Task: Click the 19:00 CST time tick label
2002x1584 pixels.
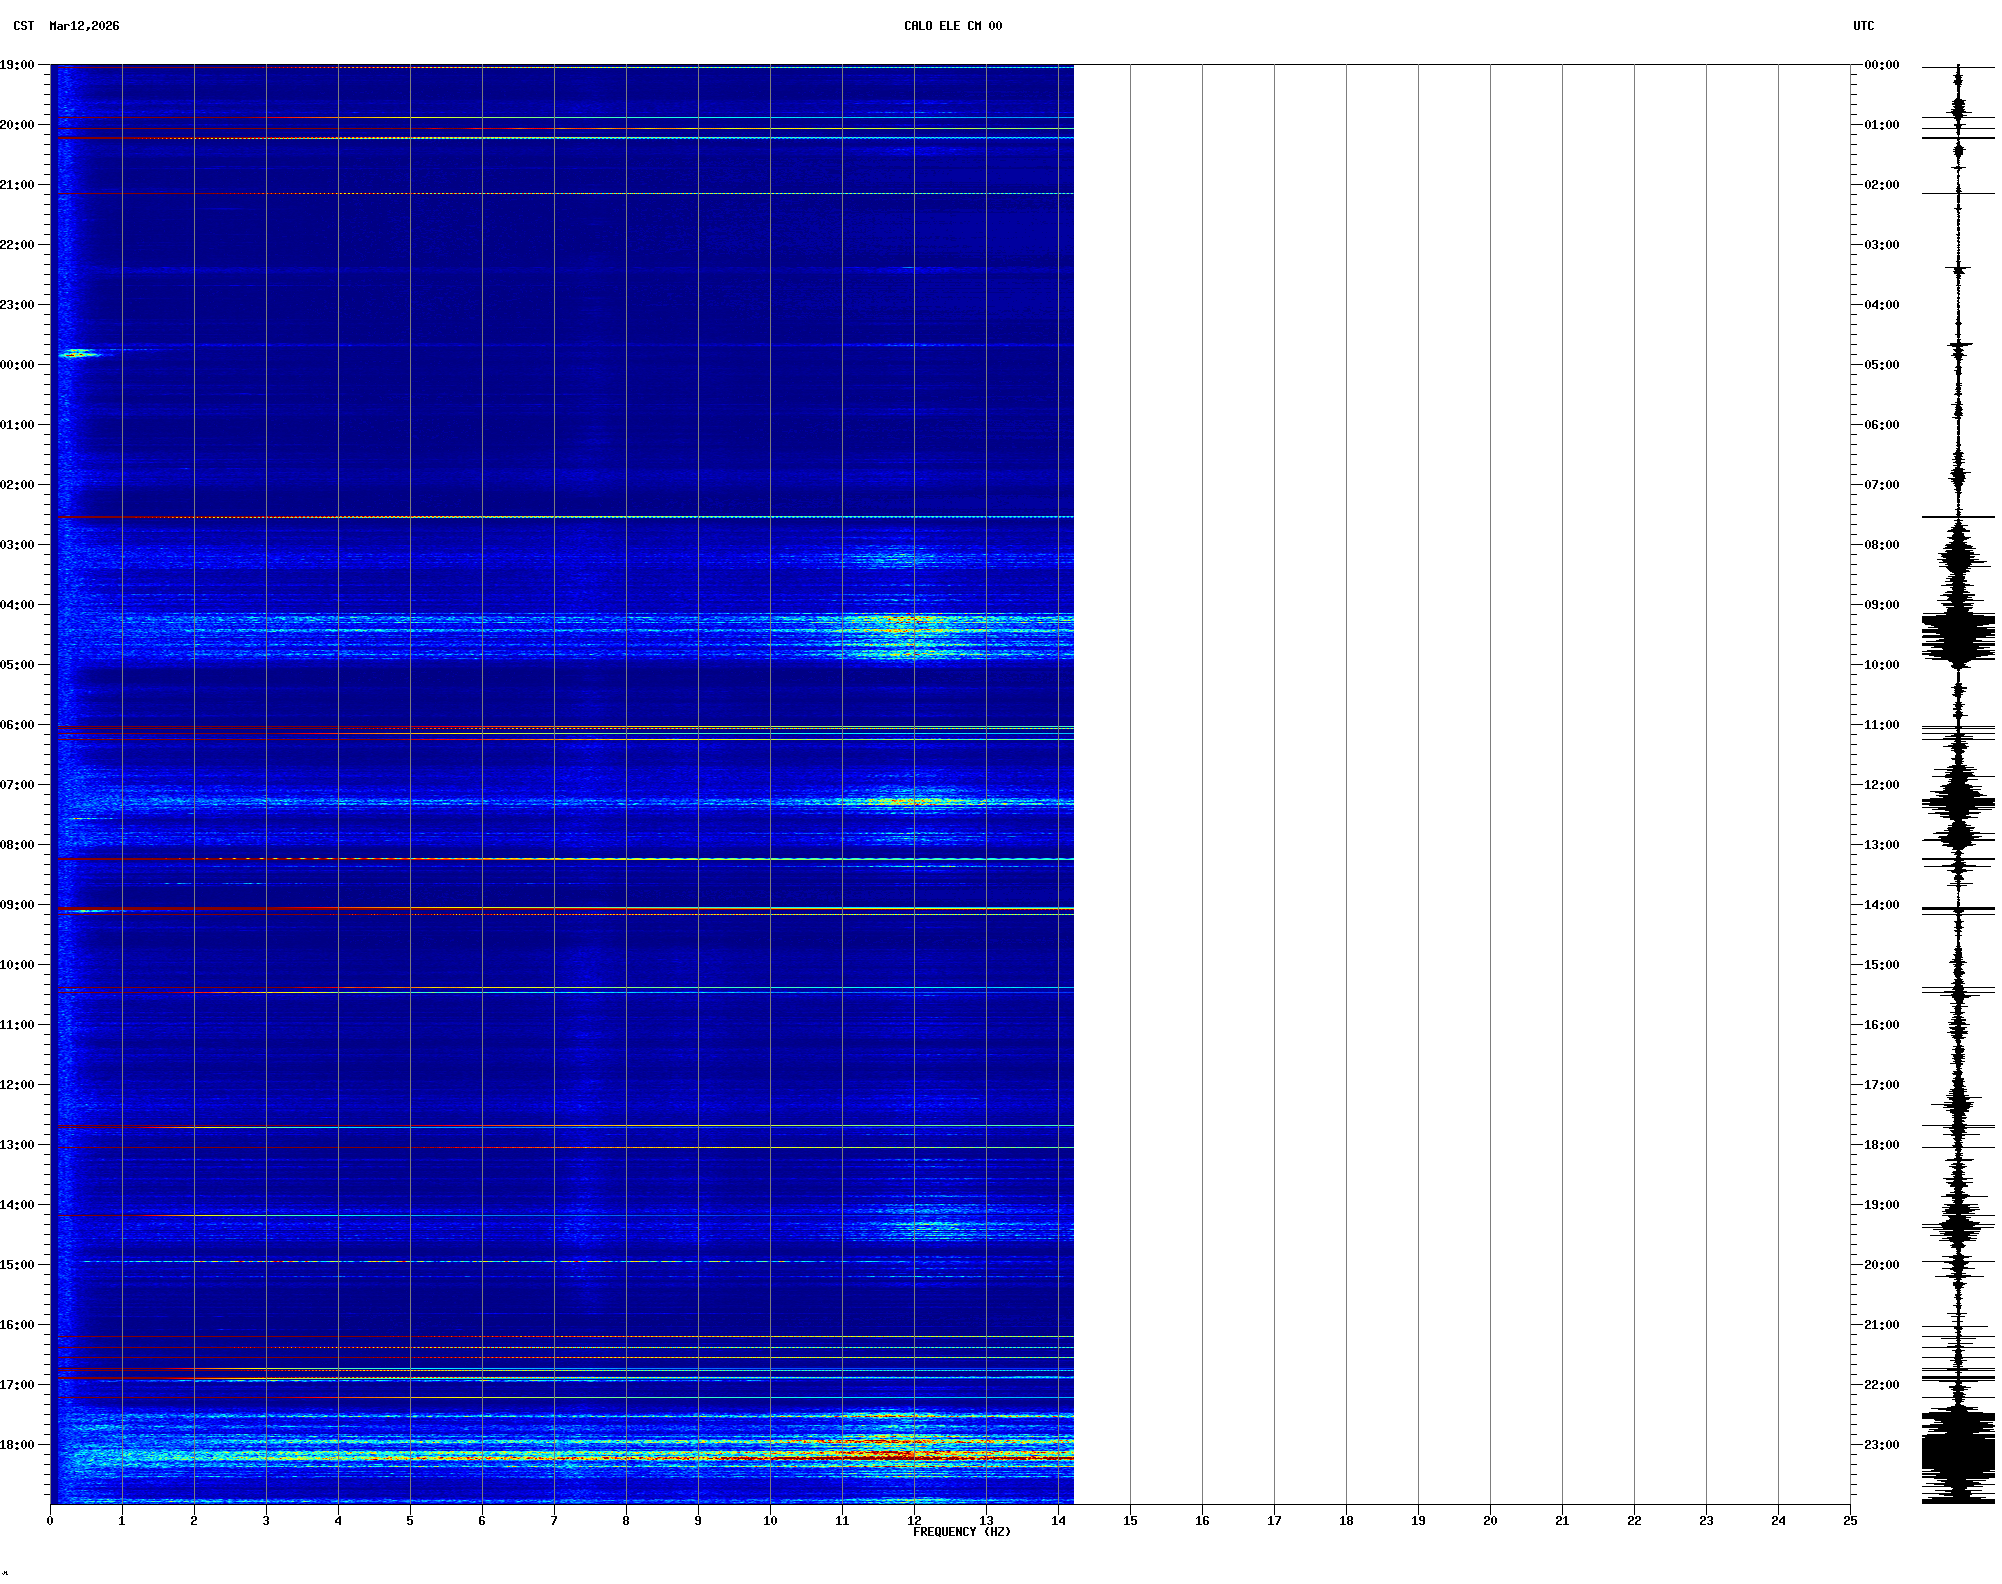Action: 17,65
